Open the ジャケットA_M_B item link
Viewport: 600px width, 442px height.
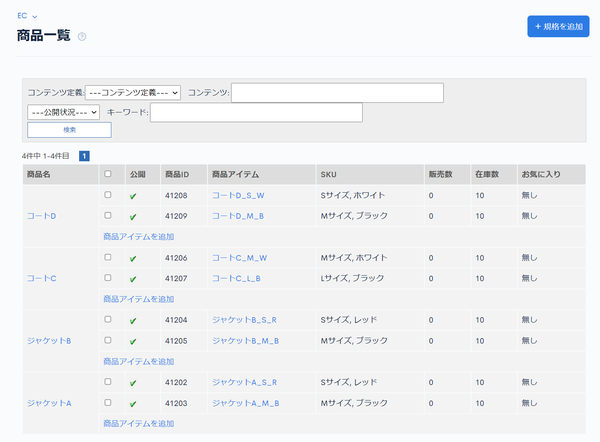246,403
